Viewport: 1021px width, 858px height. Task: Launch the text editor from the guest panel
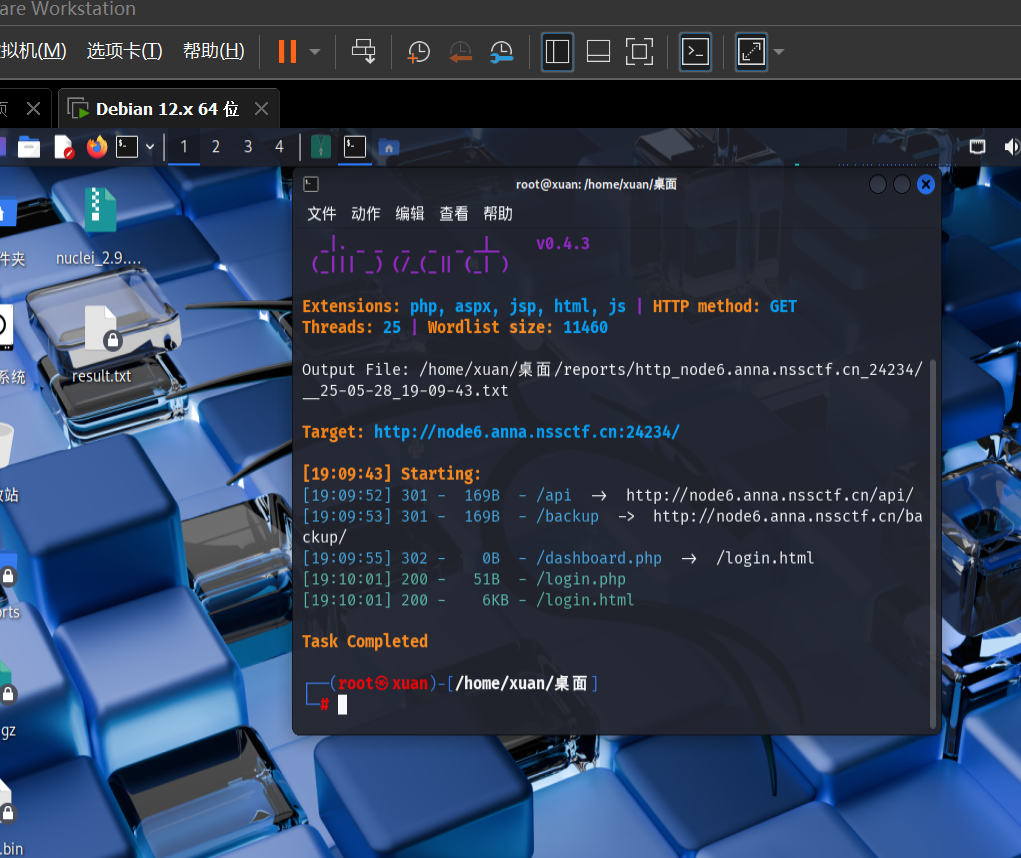pyautogui.click(x=63, y=147)
